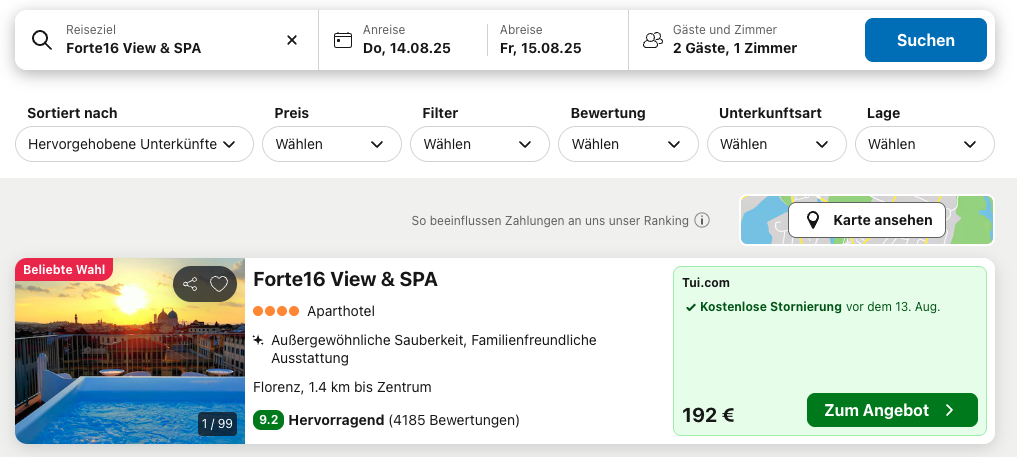Open the Unterkunftsart dropdown
This screenshot has width=1017, height=457.
tap(775, 144)
